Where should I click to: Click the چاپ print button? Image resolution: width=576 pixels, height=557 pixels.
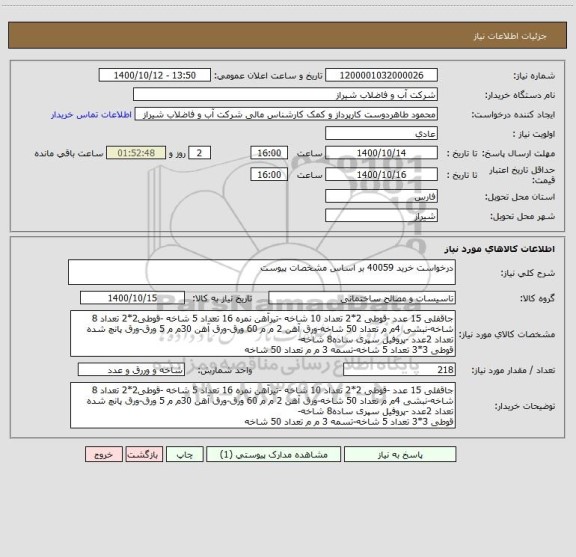[x=184, y=454]
